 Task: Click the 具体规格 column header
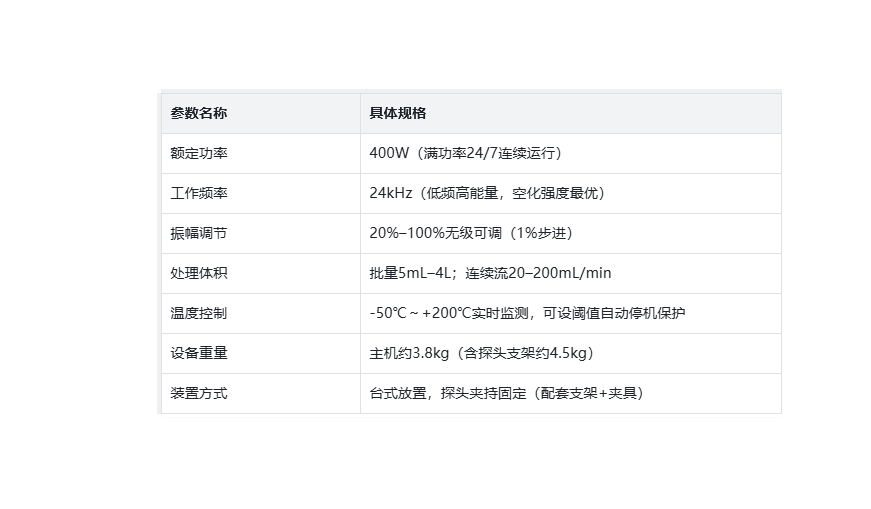[x=398, y=113]
